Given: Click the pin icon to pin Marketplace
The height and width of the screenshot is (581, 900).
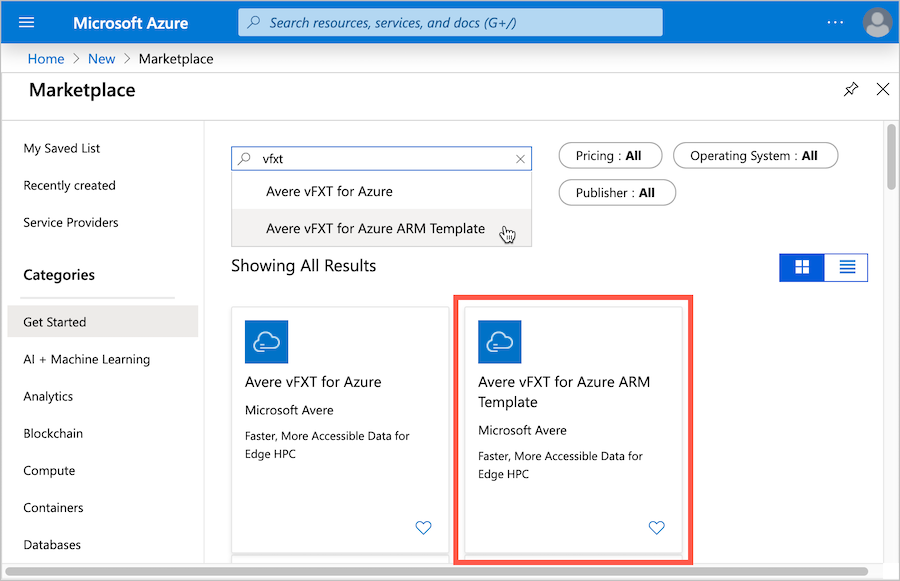Looking at the screenshot, I should (851, 89).
